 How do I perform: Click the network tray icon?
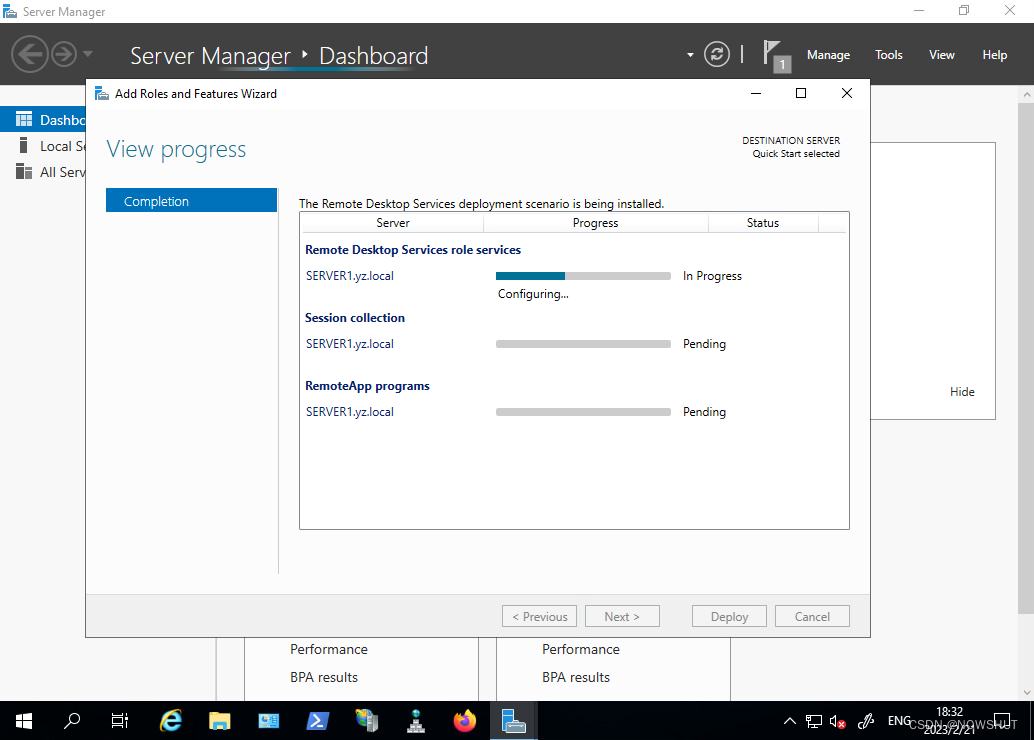[x=814, y=722]
